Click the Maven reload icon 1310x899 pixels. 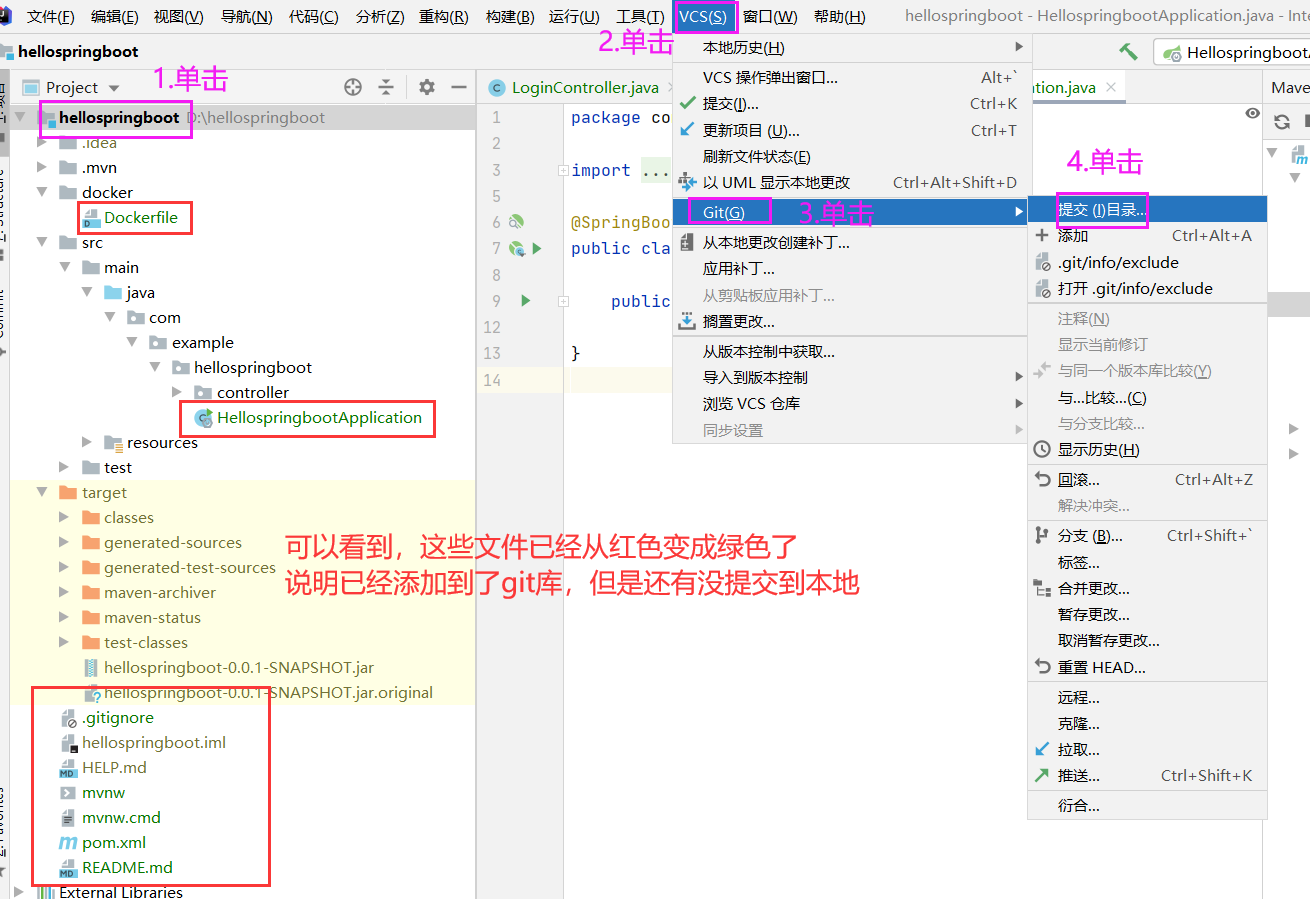point(1282,122)
